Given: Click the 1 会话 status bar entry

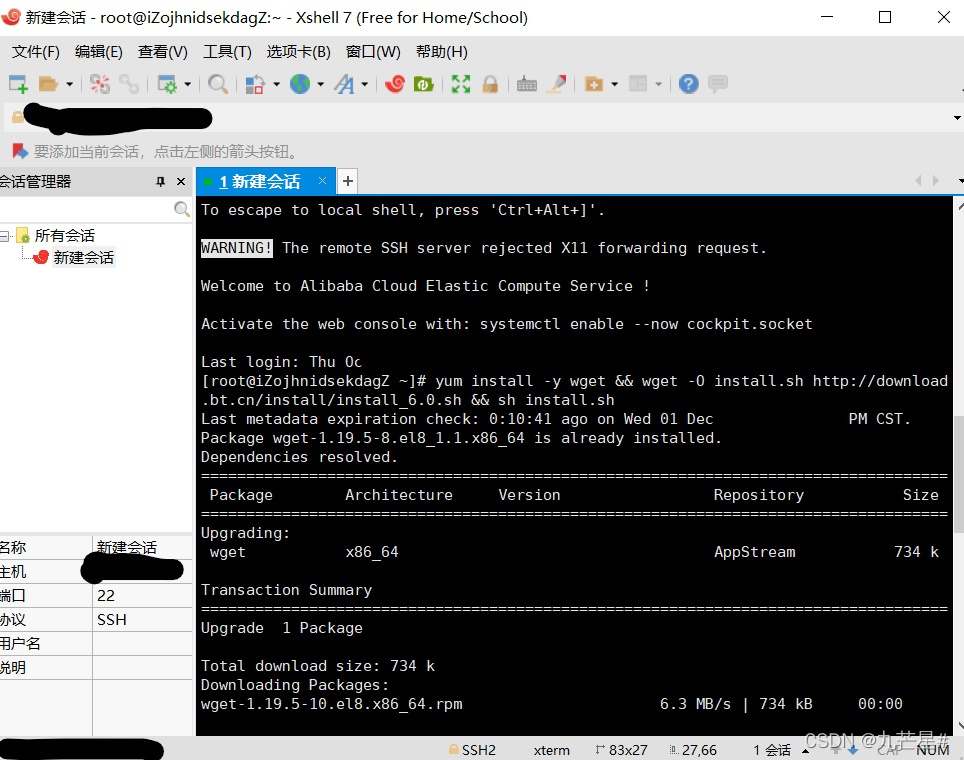Looking at the screenshot, I should point(772,750).
